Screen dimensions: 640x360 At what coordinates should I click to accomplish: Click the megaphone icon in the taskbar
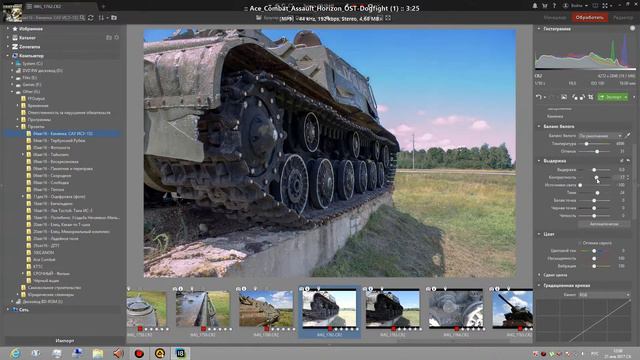118,353
